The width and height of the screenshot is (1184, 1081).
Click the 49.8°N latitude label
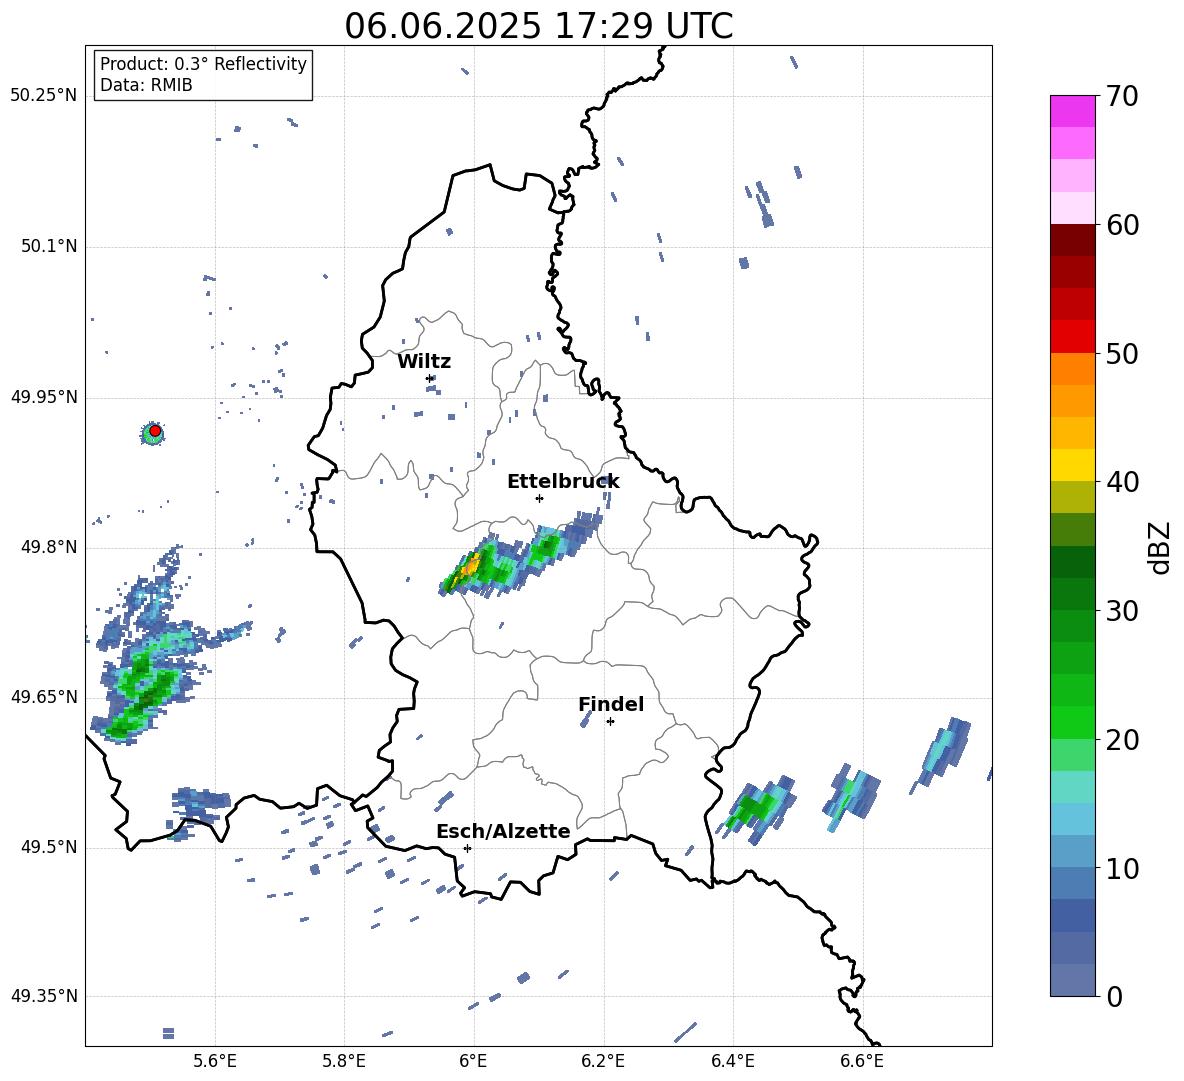pyautogui.click(x=49, y=547)
